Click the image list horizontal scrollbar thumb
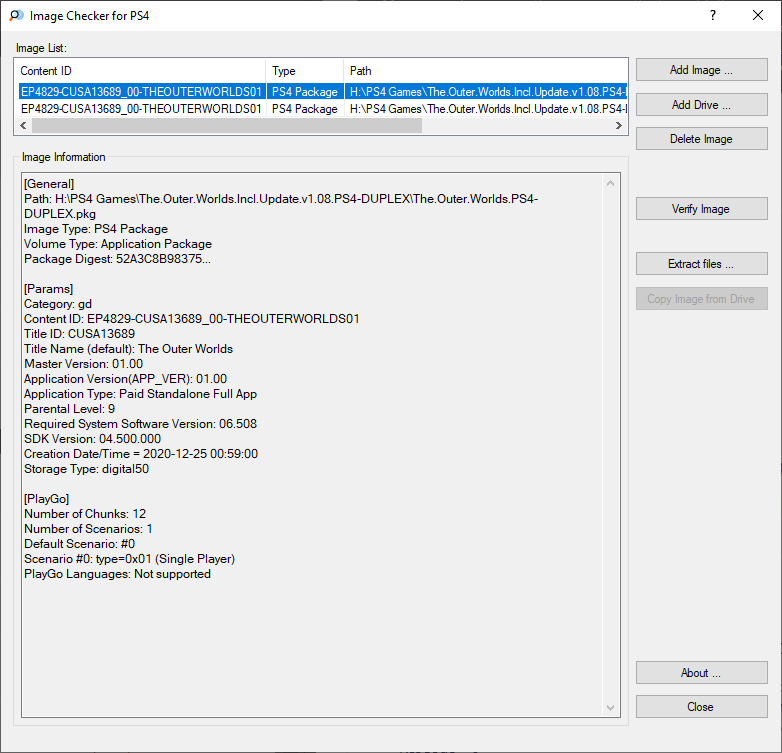This screenshot has width=782, height=753. [x=226, y=126]
